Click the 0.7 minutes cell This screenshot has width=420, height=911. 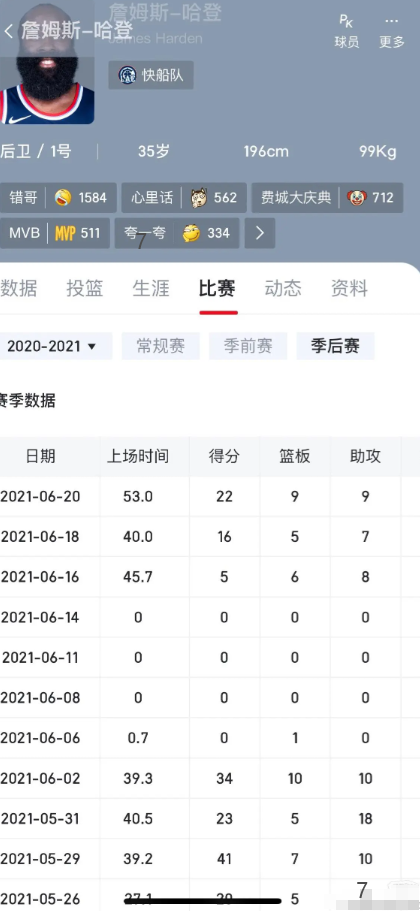click(x=138, y=738)
